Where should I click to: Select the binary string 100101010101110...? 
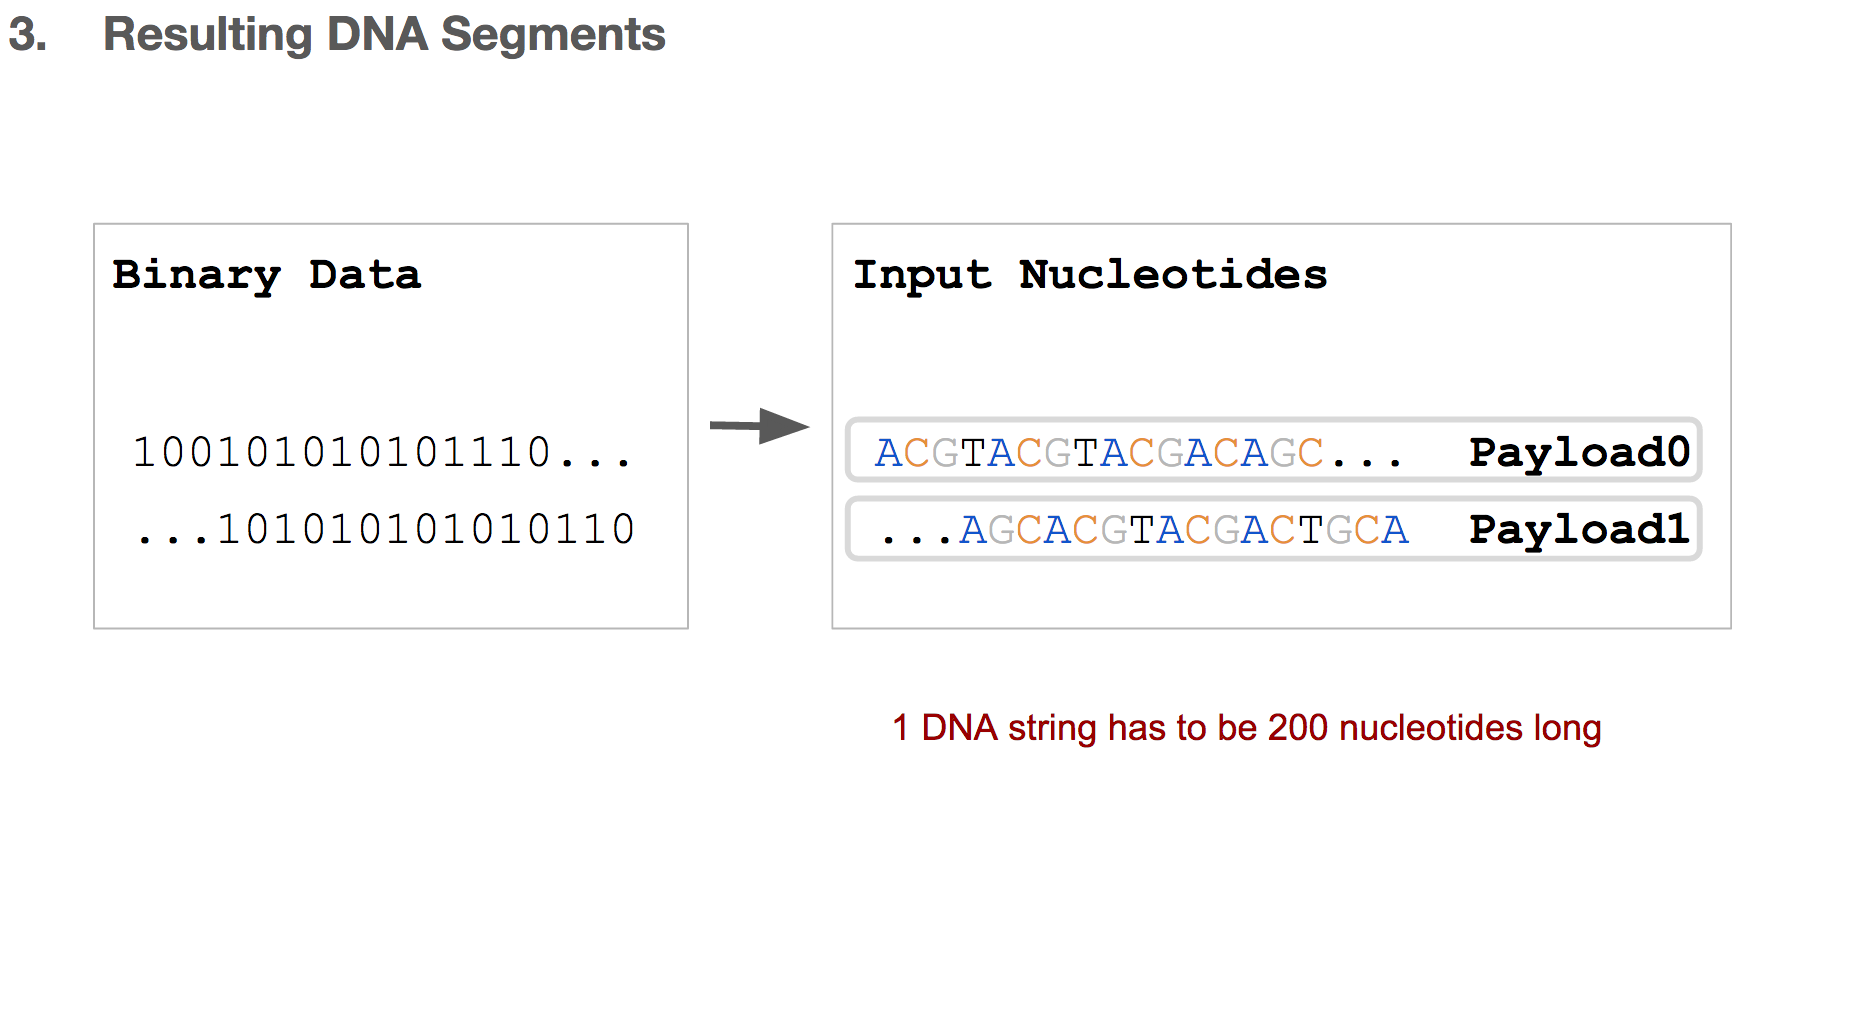pos(382,452)
